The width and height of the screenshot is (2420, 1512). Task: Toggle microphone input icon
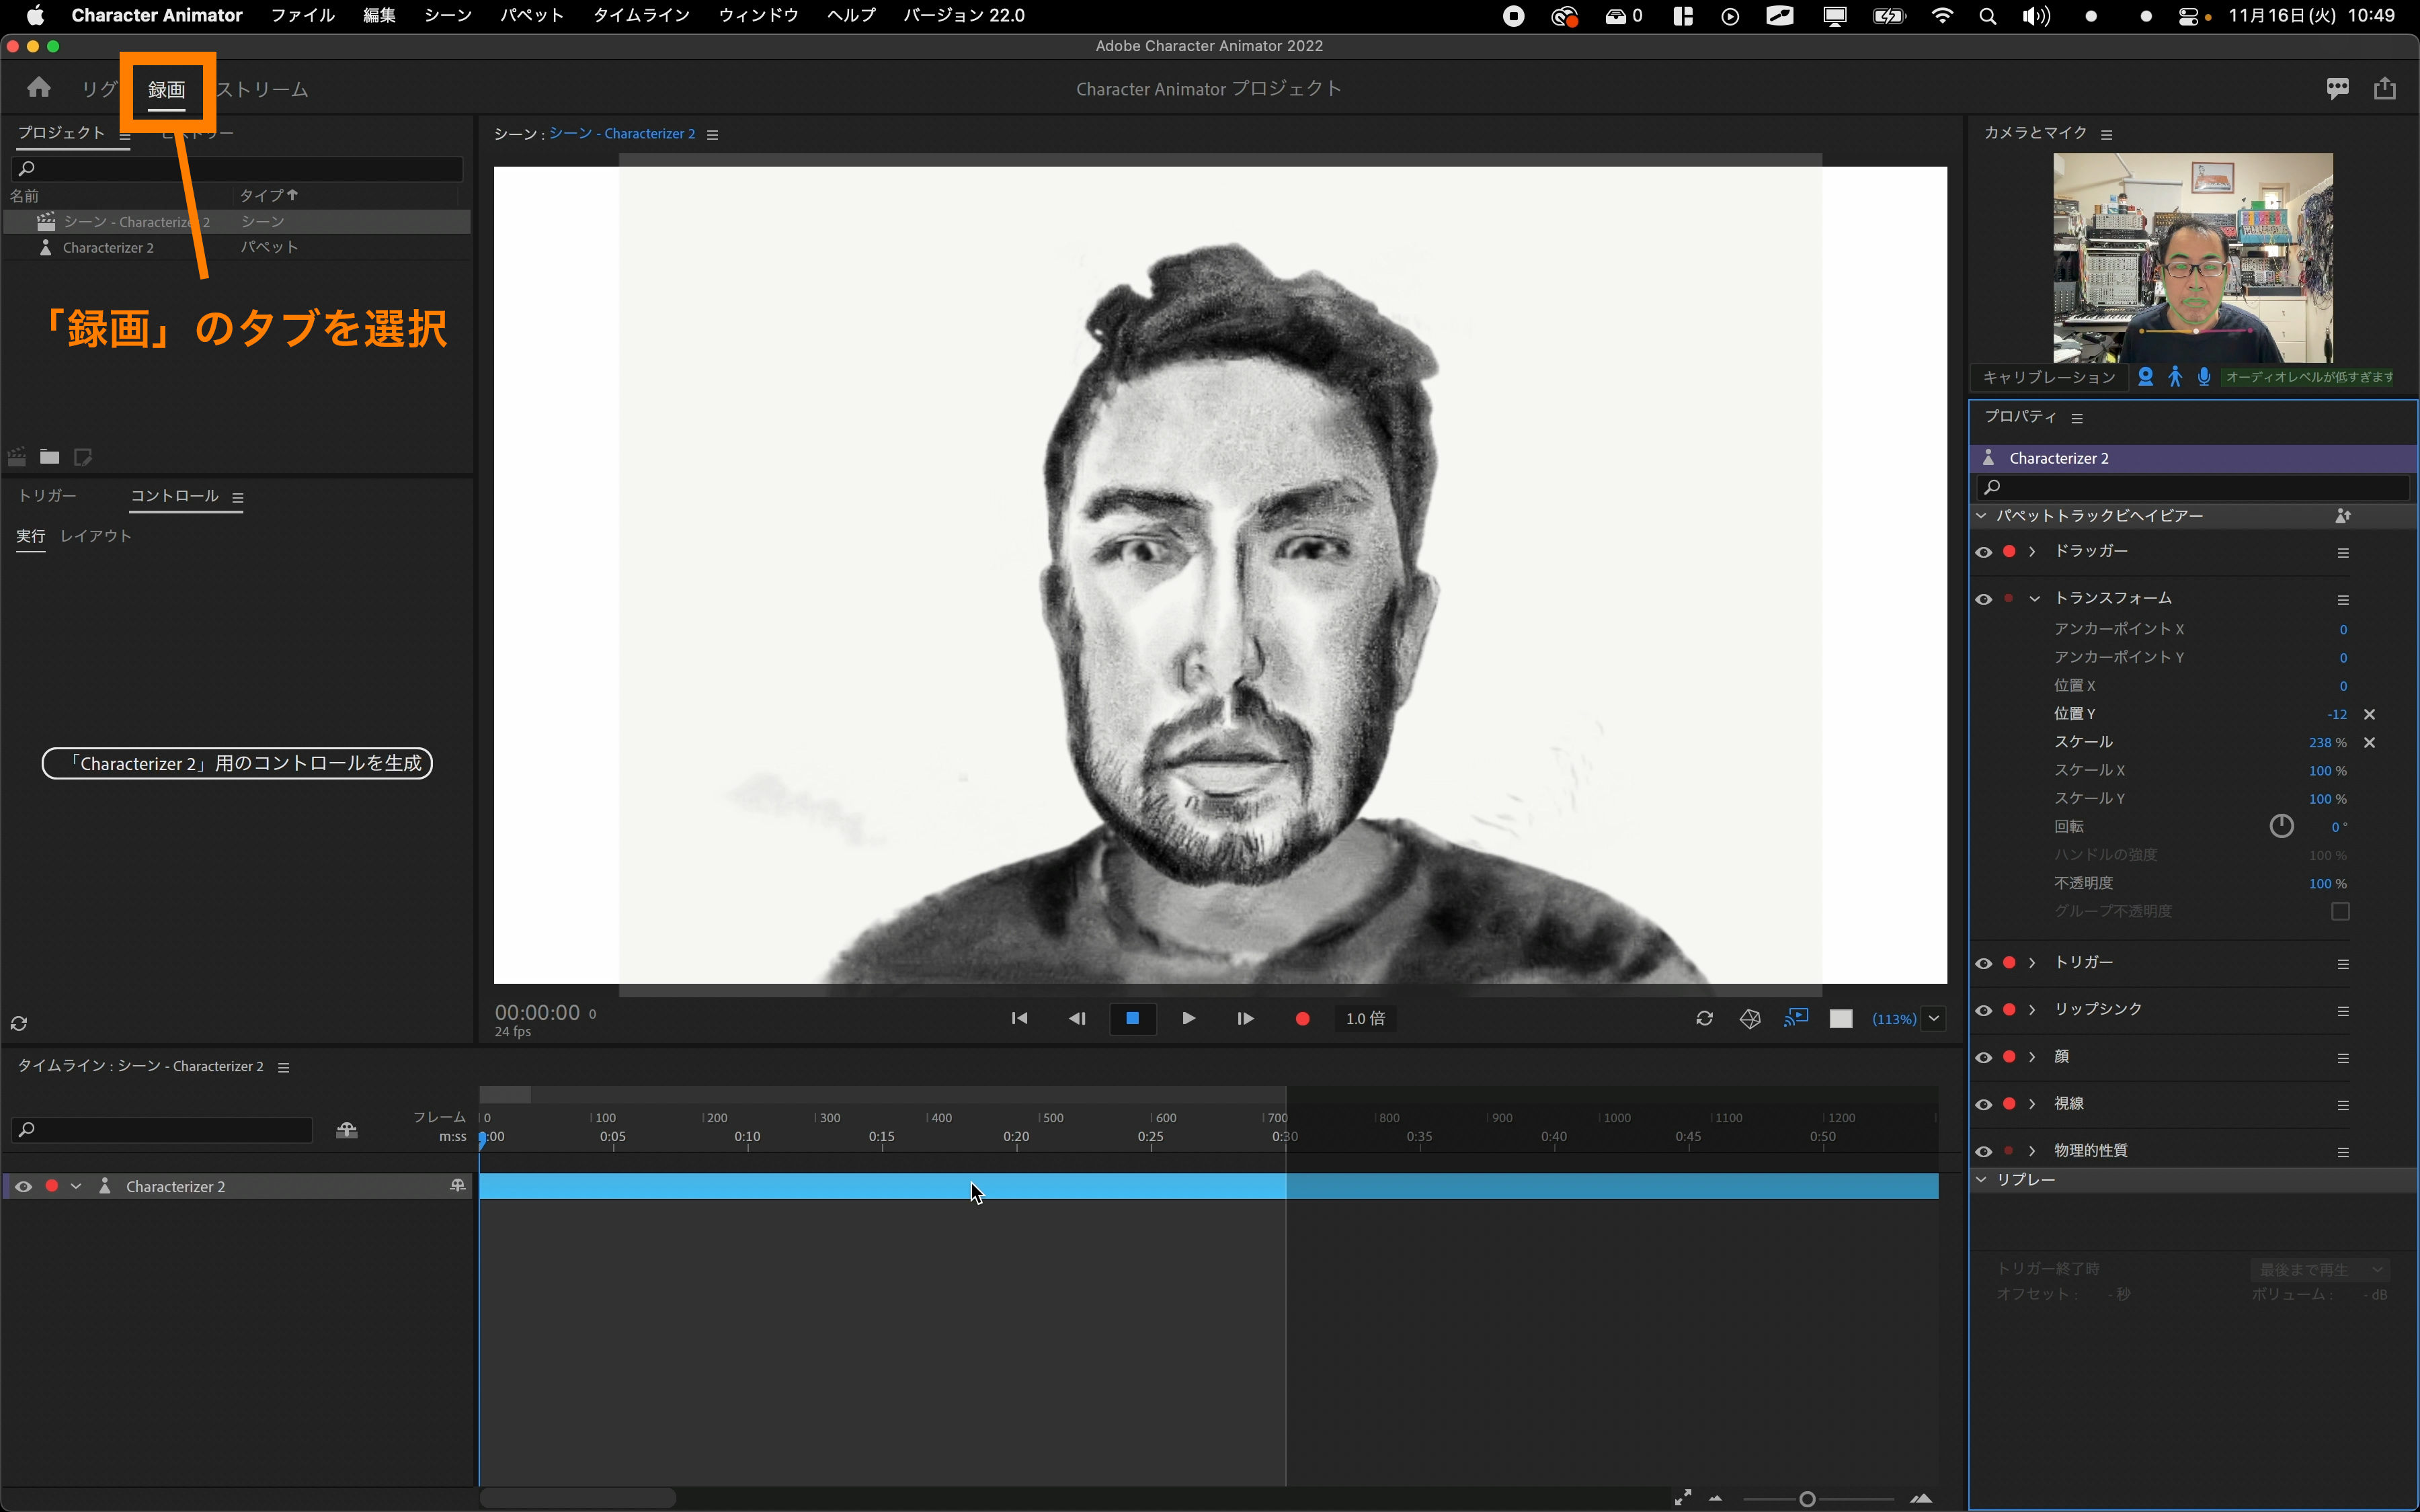(x=2203, y=377)
